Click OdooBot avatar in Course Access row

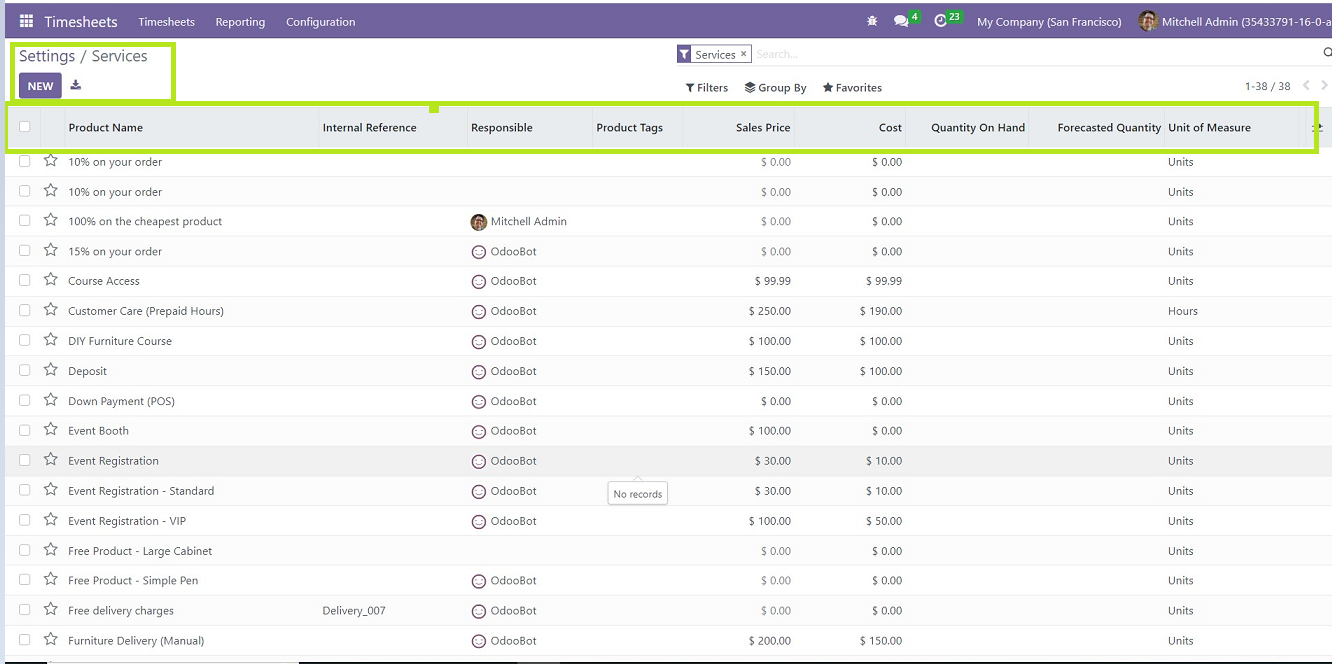(479, 281)
